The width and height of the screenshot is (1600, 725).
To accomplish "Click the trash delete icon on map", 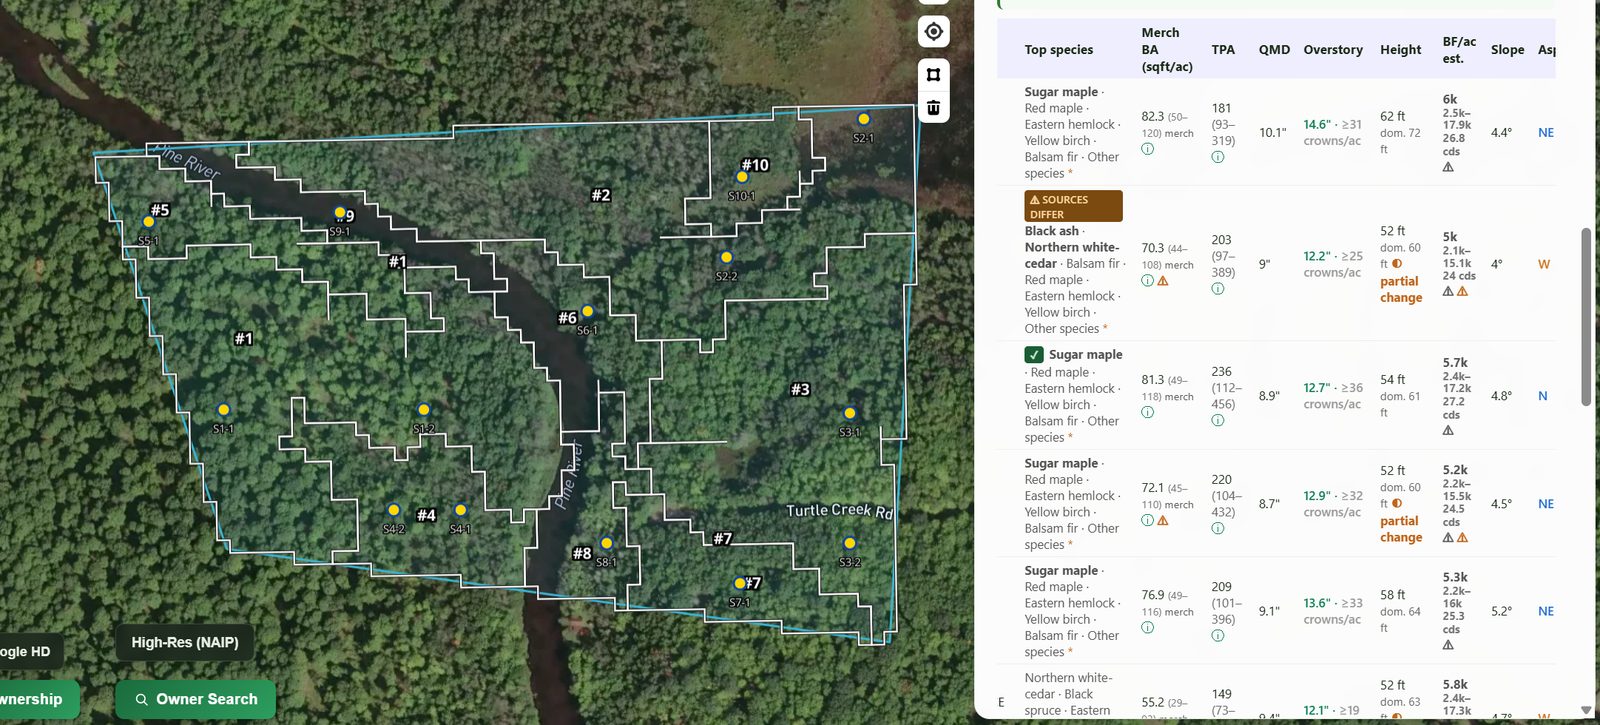I will coord(933,107).
